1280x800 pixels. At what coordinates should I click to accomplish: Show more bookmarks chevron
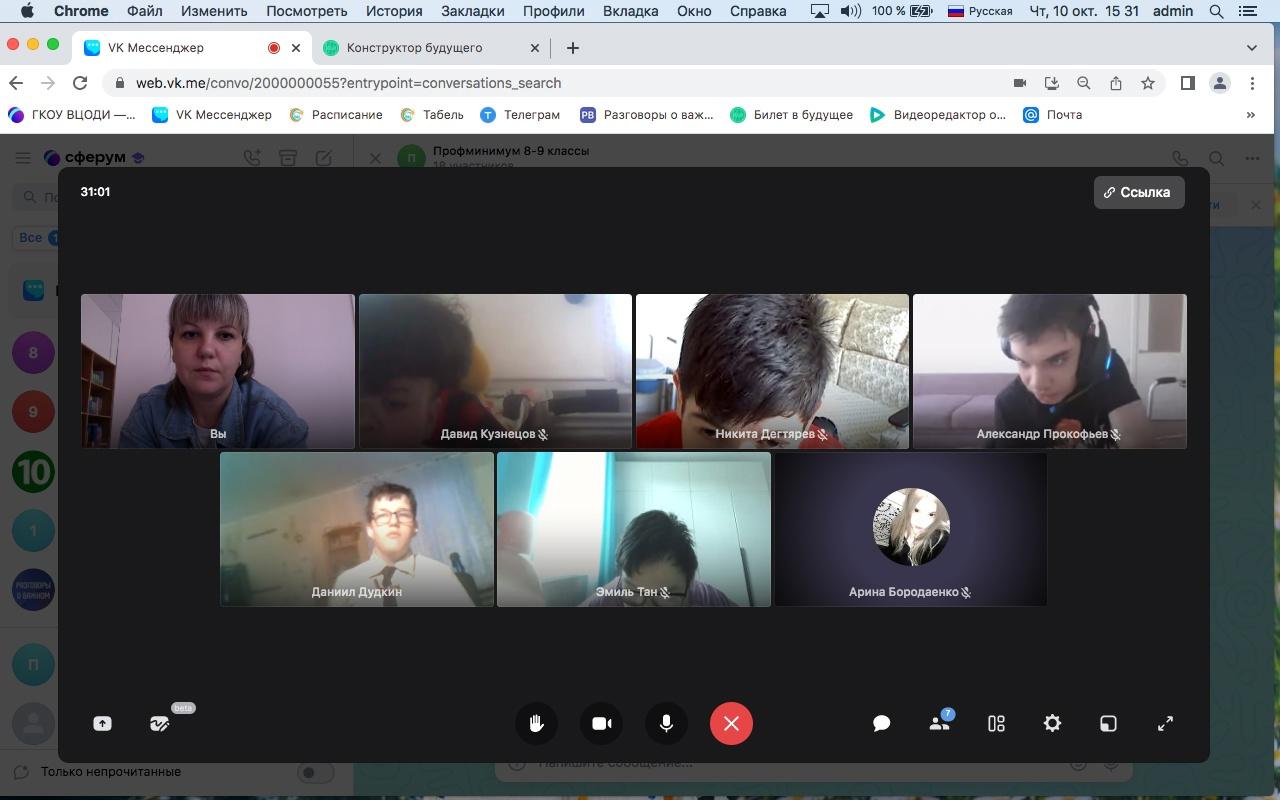(1250, 114)
